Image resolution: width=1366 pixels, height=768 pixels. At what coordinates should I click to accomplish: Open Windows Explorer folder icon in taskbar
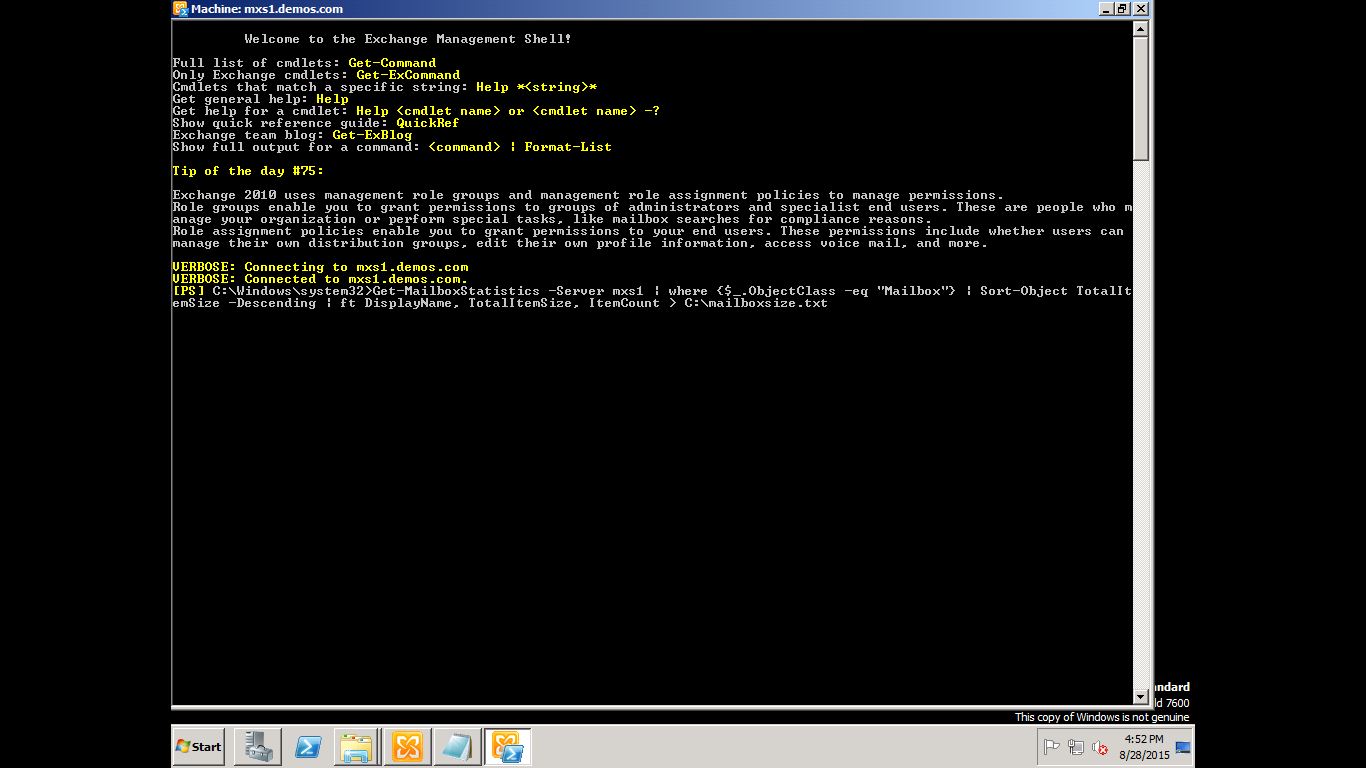(356, 747)
